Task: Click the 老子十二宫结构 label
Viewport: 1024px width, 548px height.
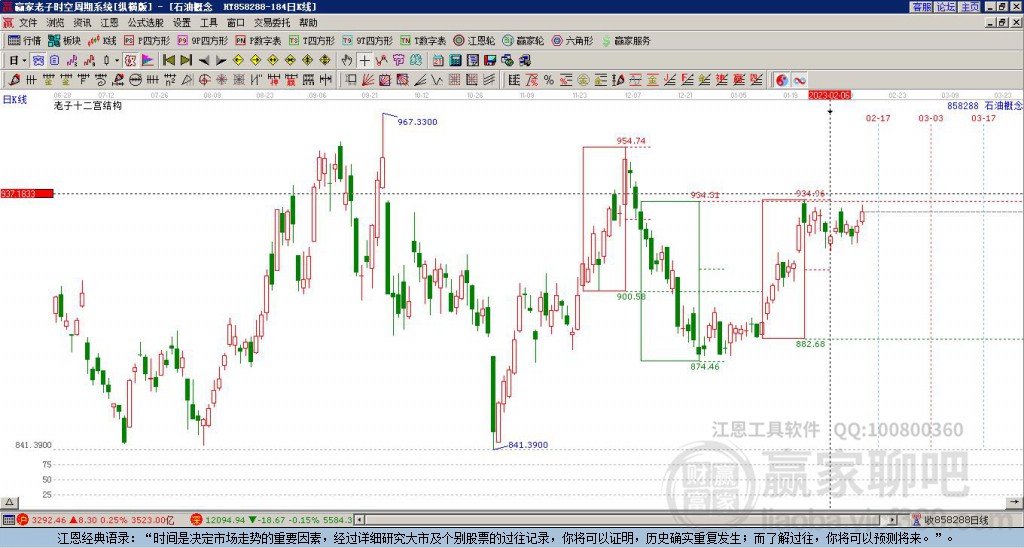Action: [x=88, y=105]
